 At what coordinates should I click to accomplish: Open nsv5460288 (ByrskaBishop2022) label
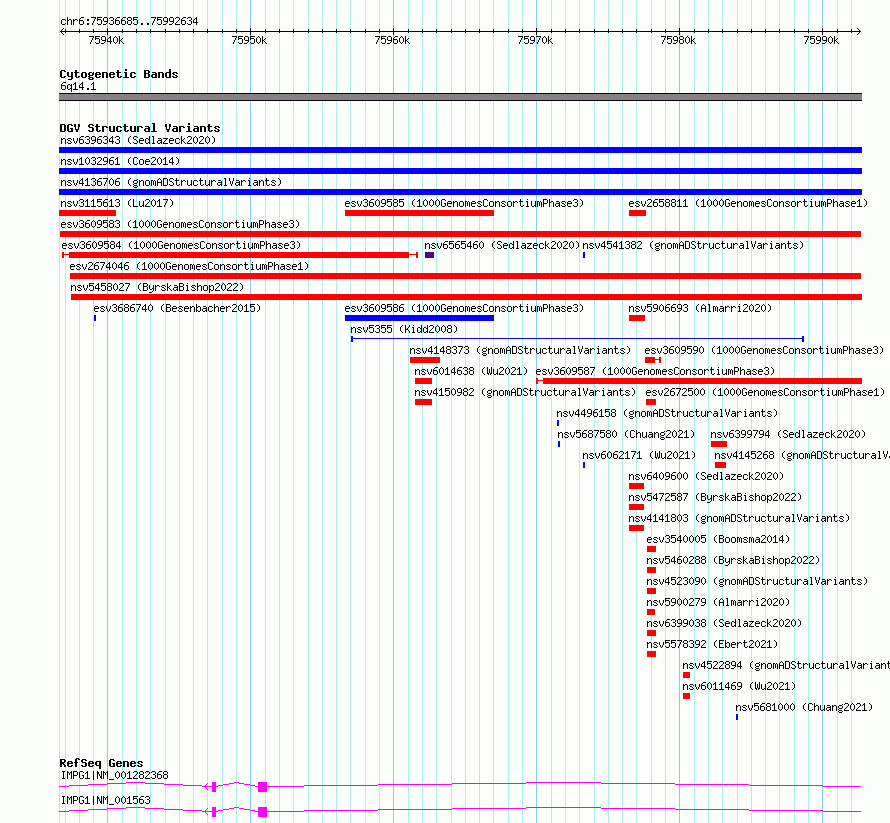[x=733, y=560]
